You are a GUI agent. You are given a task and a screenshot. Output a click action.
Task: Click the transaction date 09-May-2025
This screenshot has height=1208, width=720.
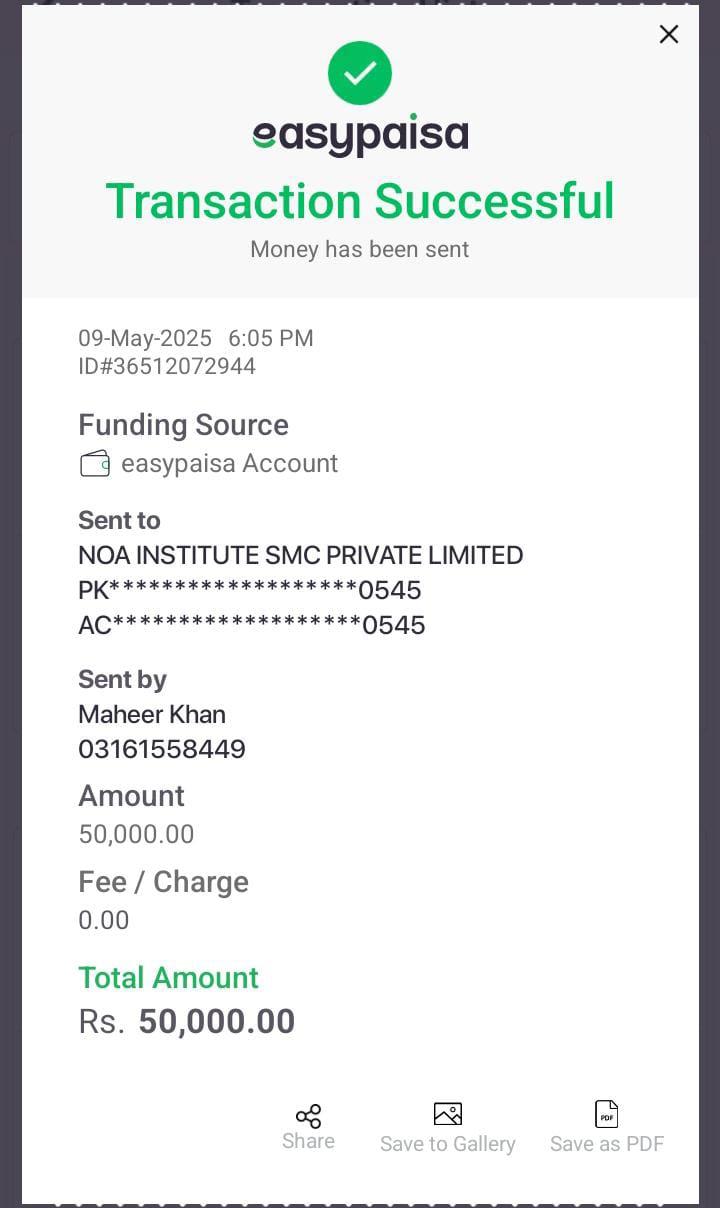tap(145, 338)
